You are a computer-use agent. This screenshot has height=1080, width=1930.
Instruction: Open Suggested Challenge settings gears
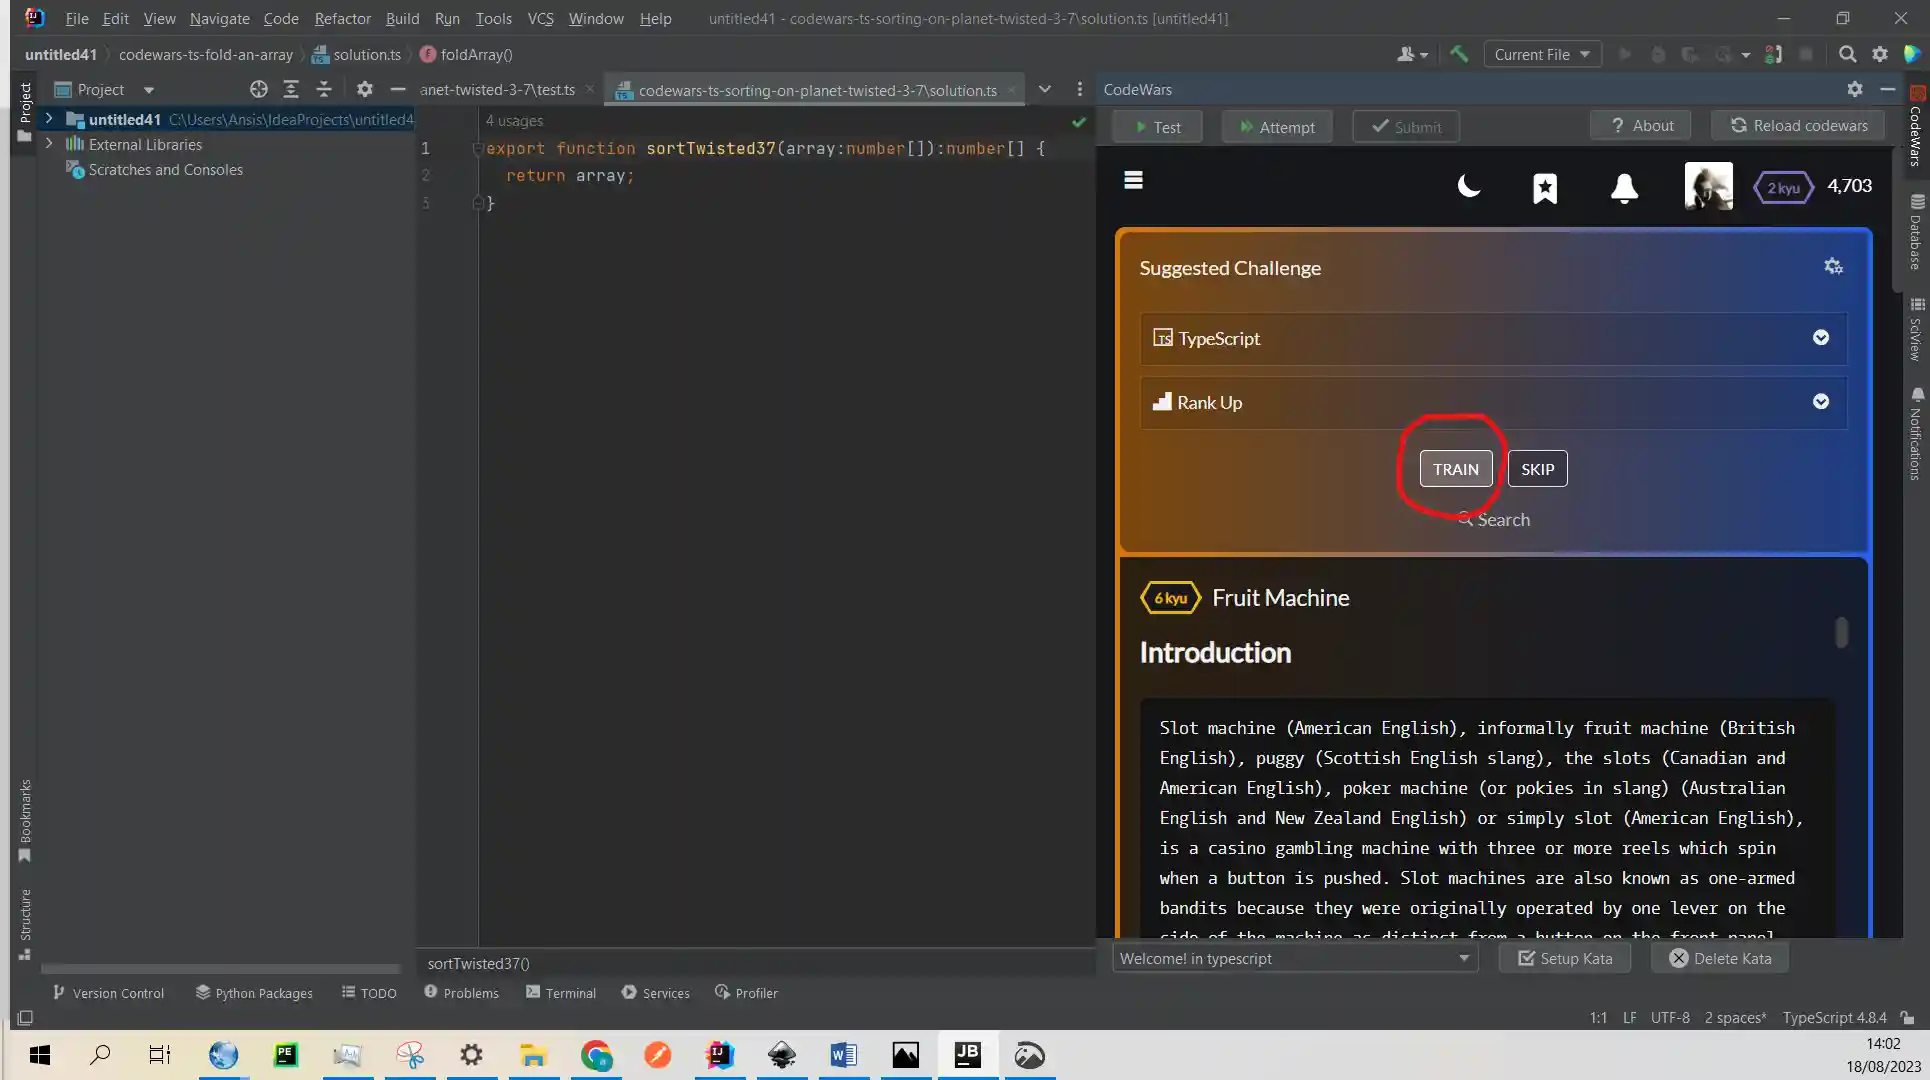(x=1833, y=267)
